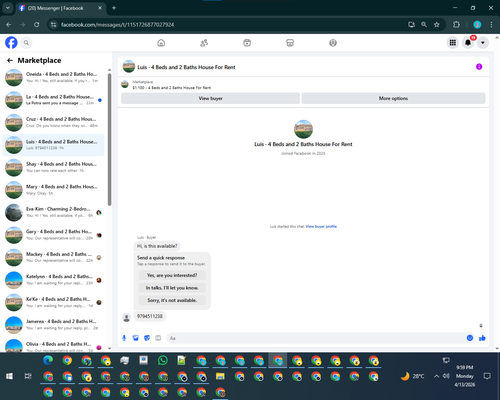Send a thumbs-up like
Viewport: 500px width, 400px height.
[482, 338]
